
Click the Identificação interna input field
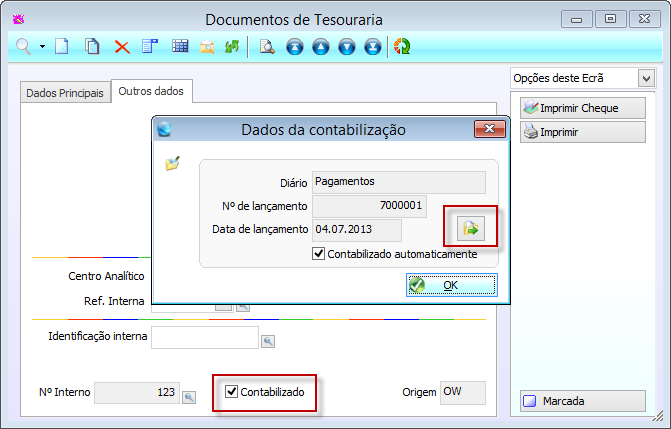point(204,337)
